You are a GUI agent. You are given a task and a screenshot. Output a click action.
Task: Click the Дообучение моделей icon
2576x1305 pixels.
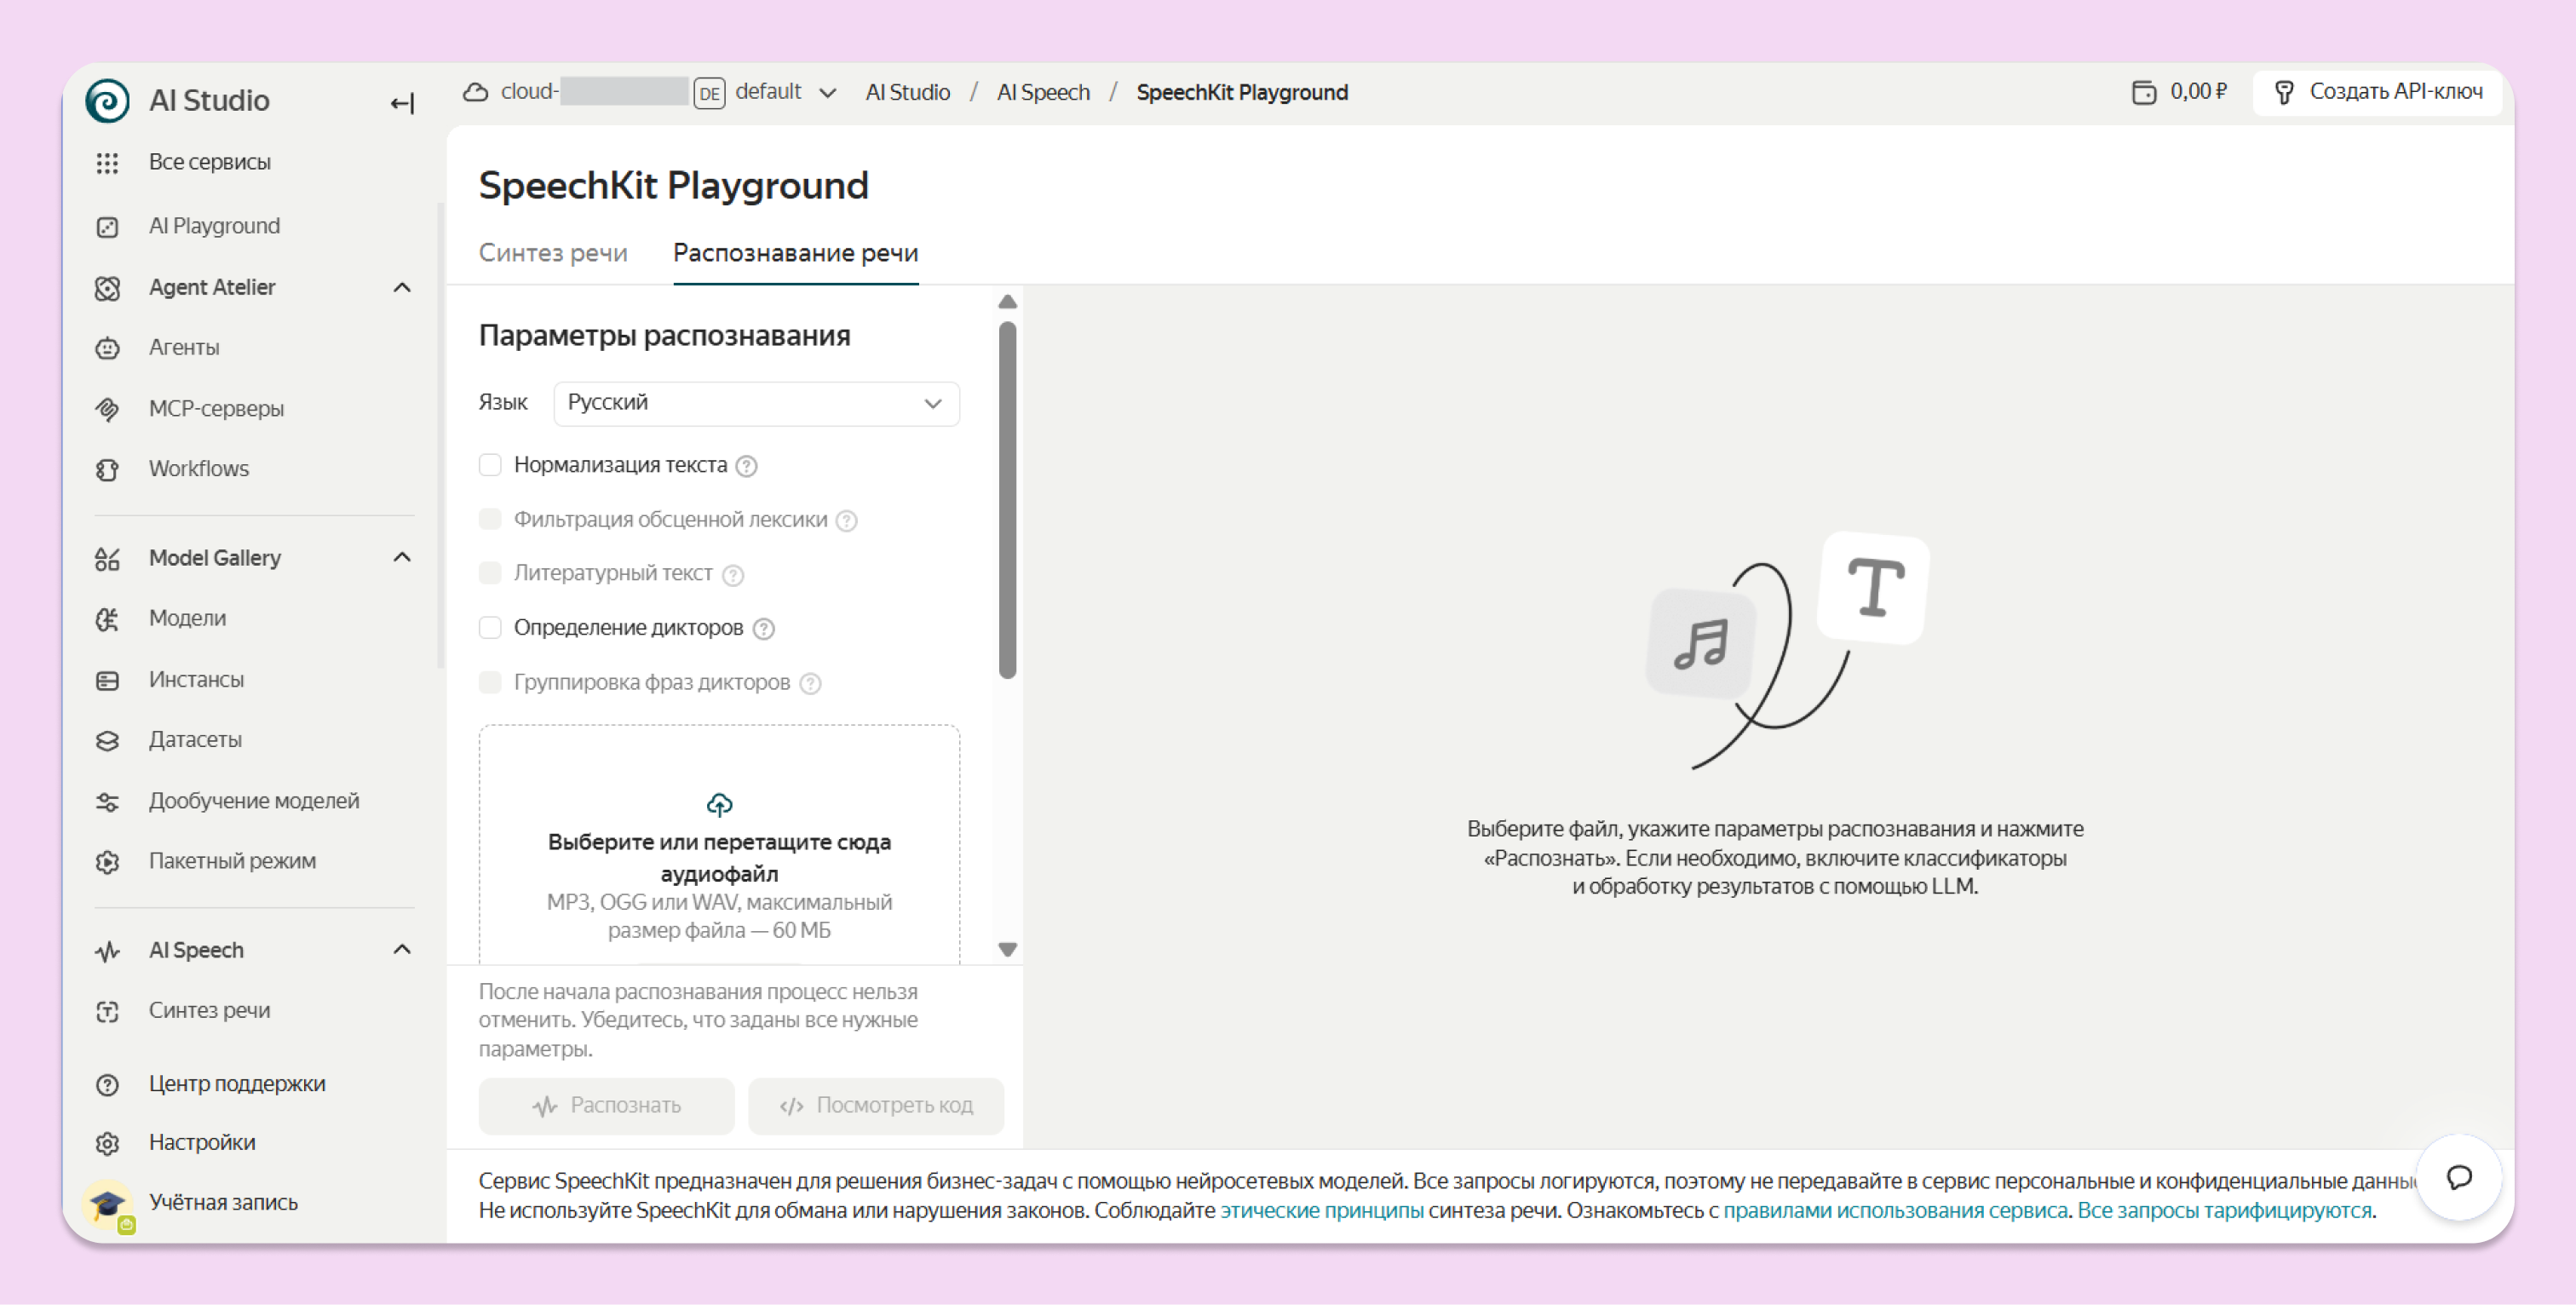pyautogui.click(x=107, y=801)
